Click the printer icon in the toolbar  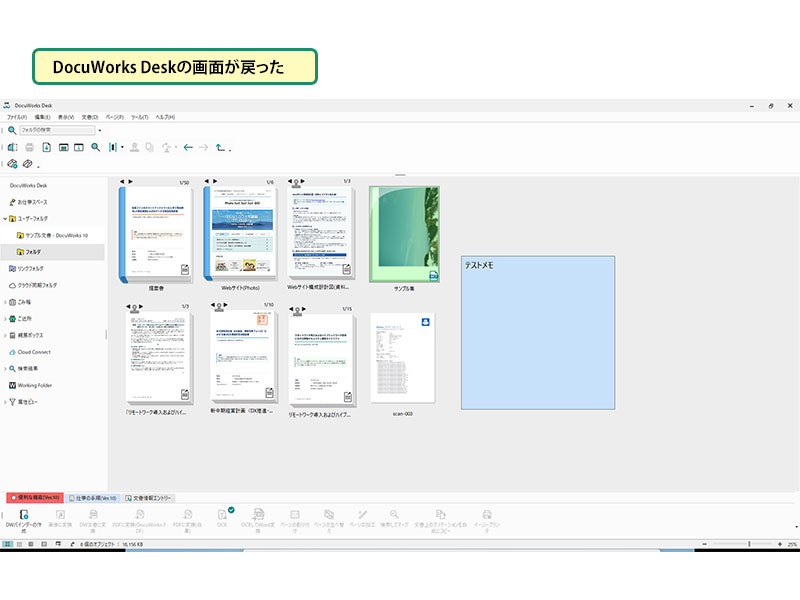click(x=30, y=147)
